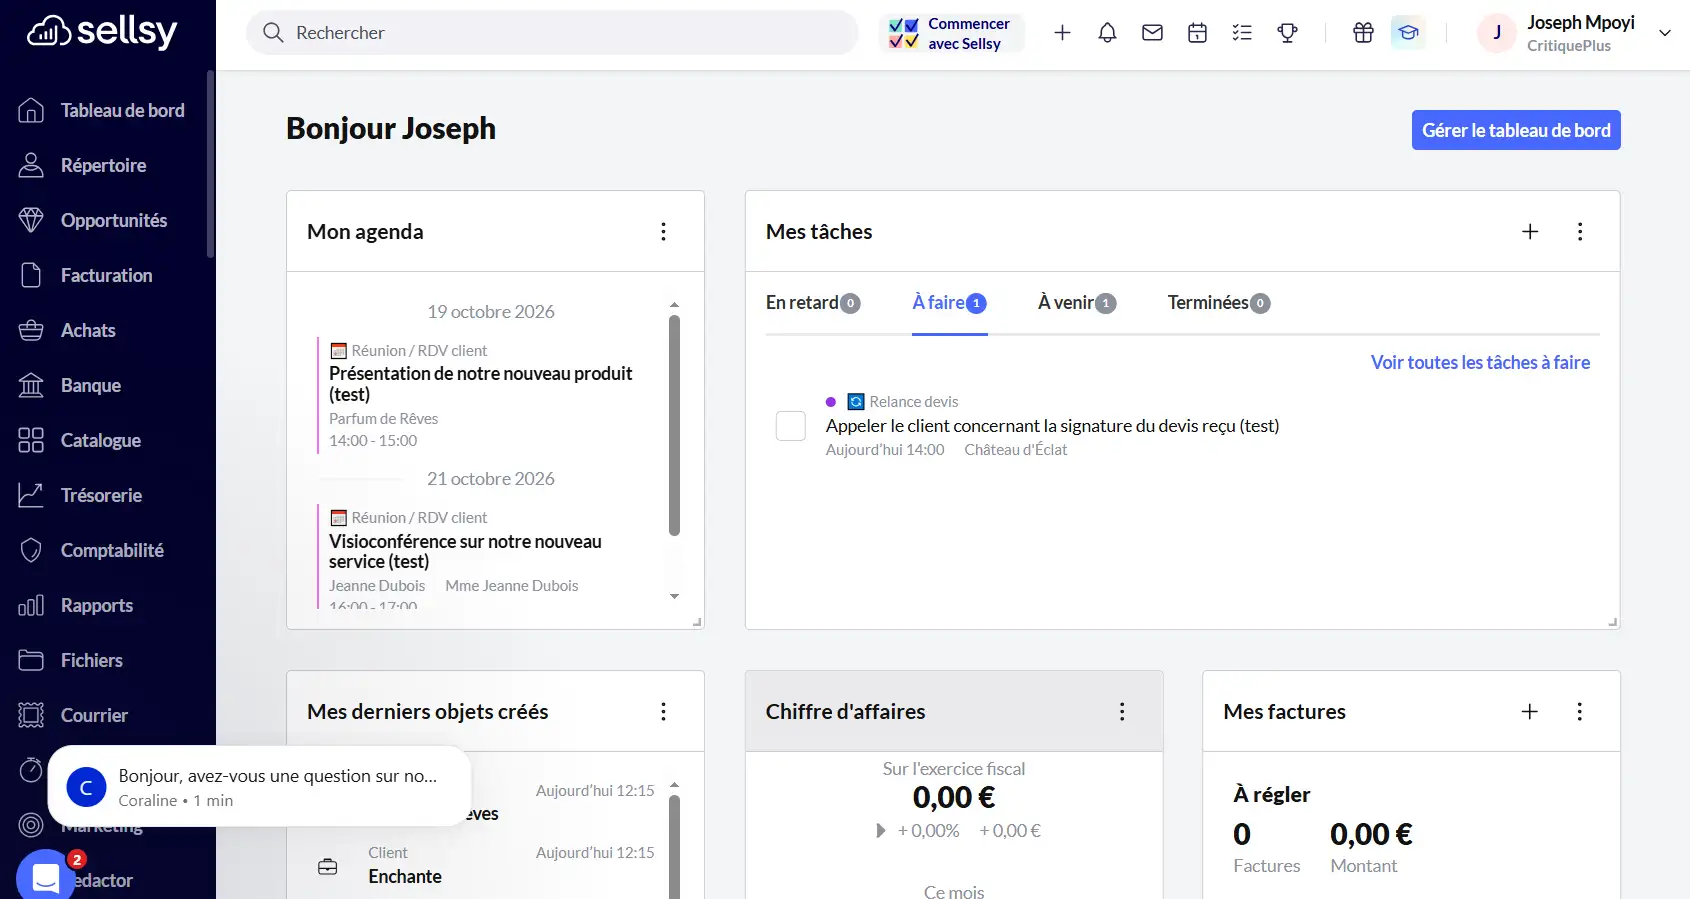Open Mes tâches three-dot options menu
1690x899 pixels.
click(x=1580, y=232)
